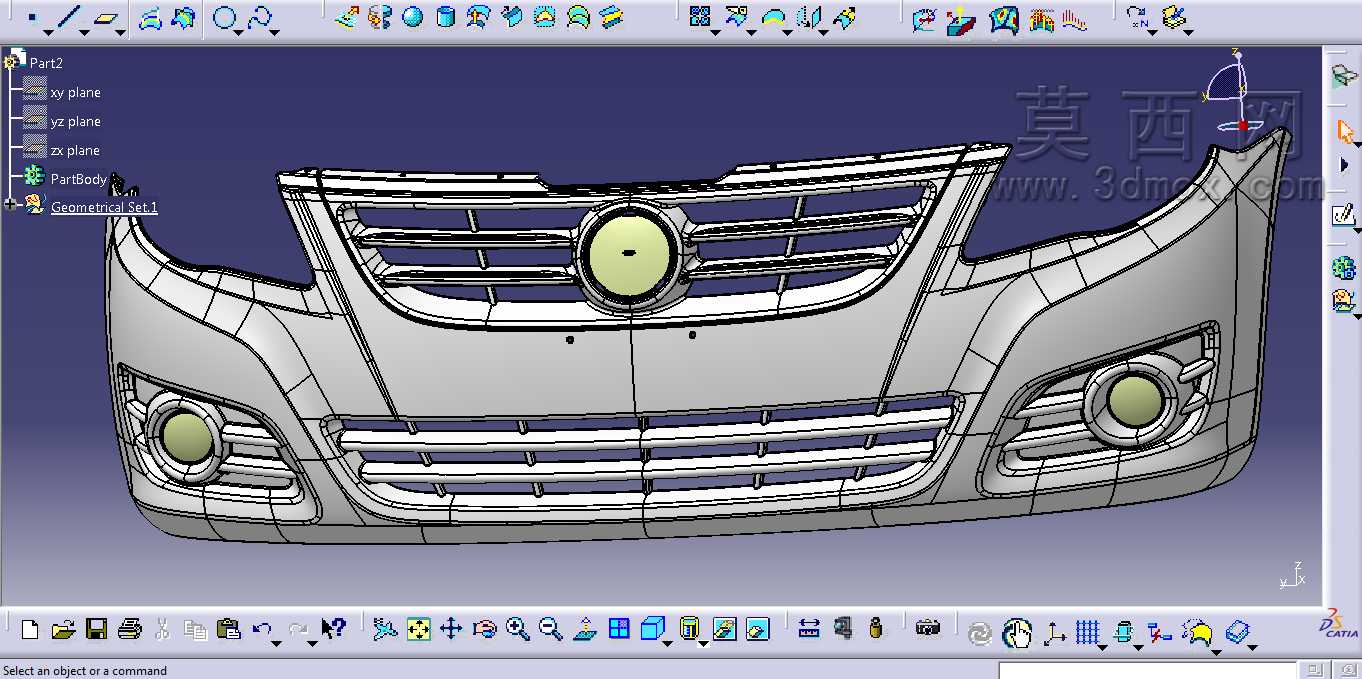This screenshot has width=1362, height=679.
Task: Select the Extrapolate tool
Action: pyautogui.click(x=845, y=17)
